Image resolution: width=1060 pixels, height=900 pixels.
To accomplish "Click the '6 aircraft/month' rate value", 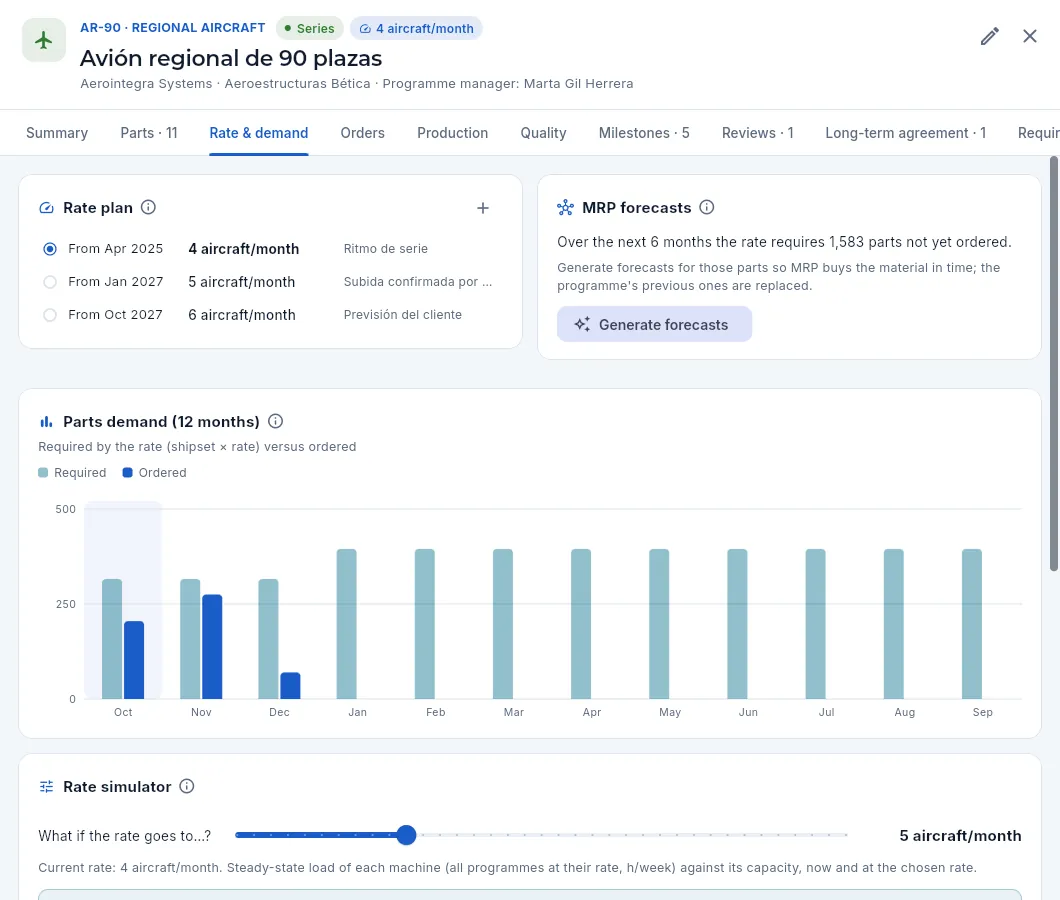I will coord(242,315).
